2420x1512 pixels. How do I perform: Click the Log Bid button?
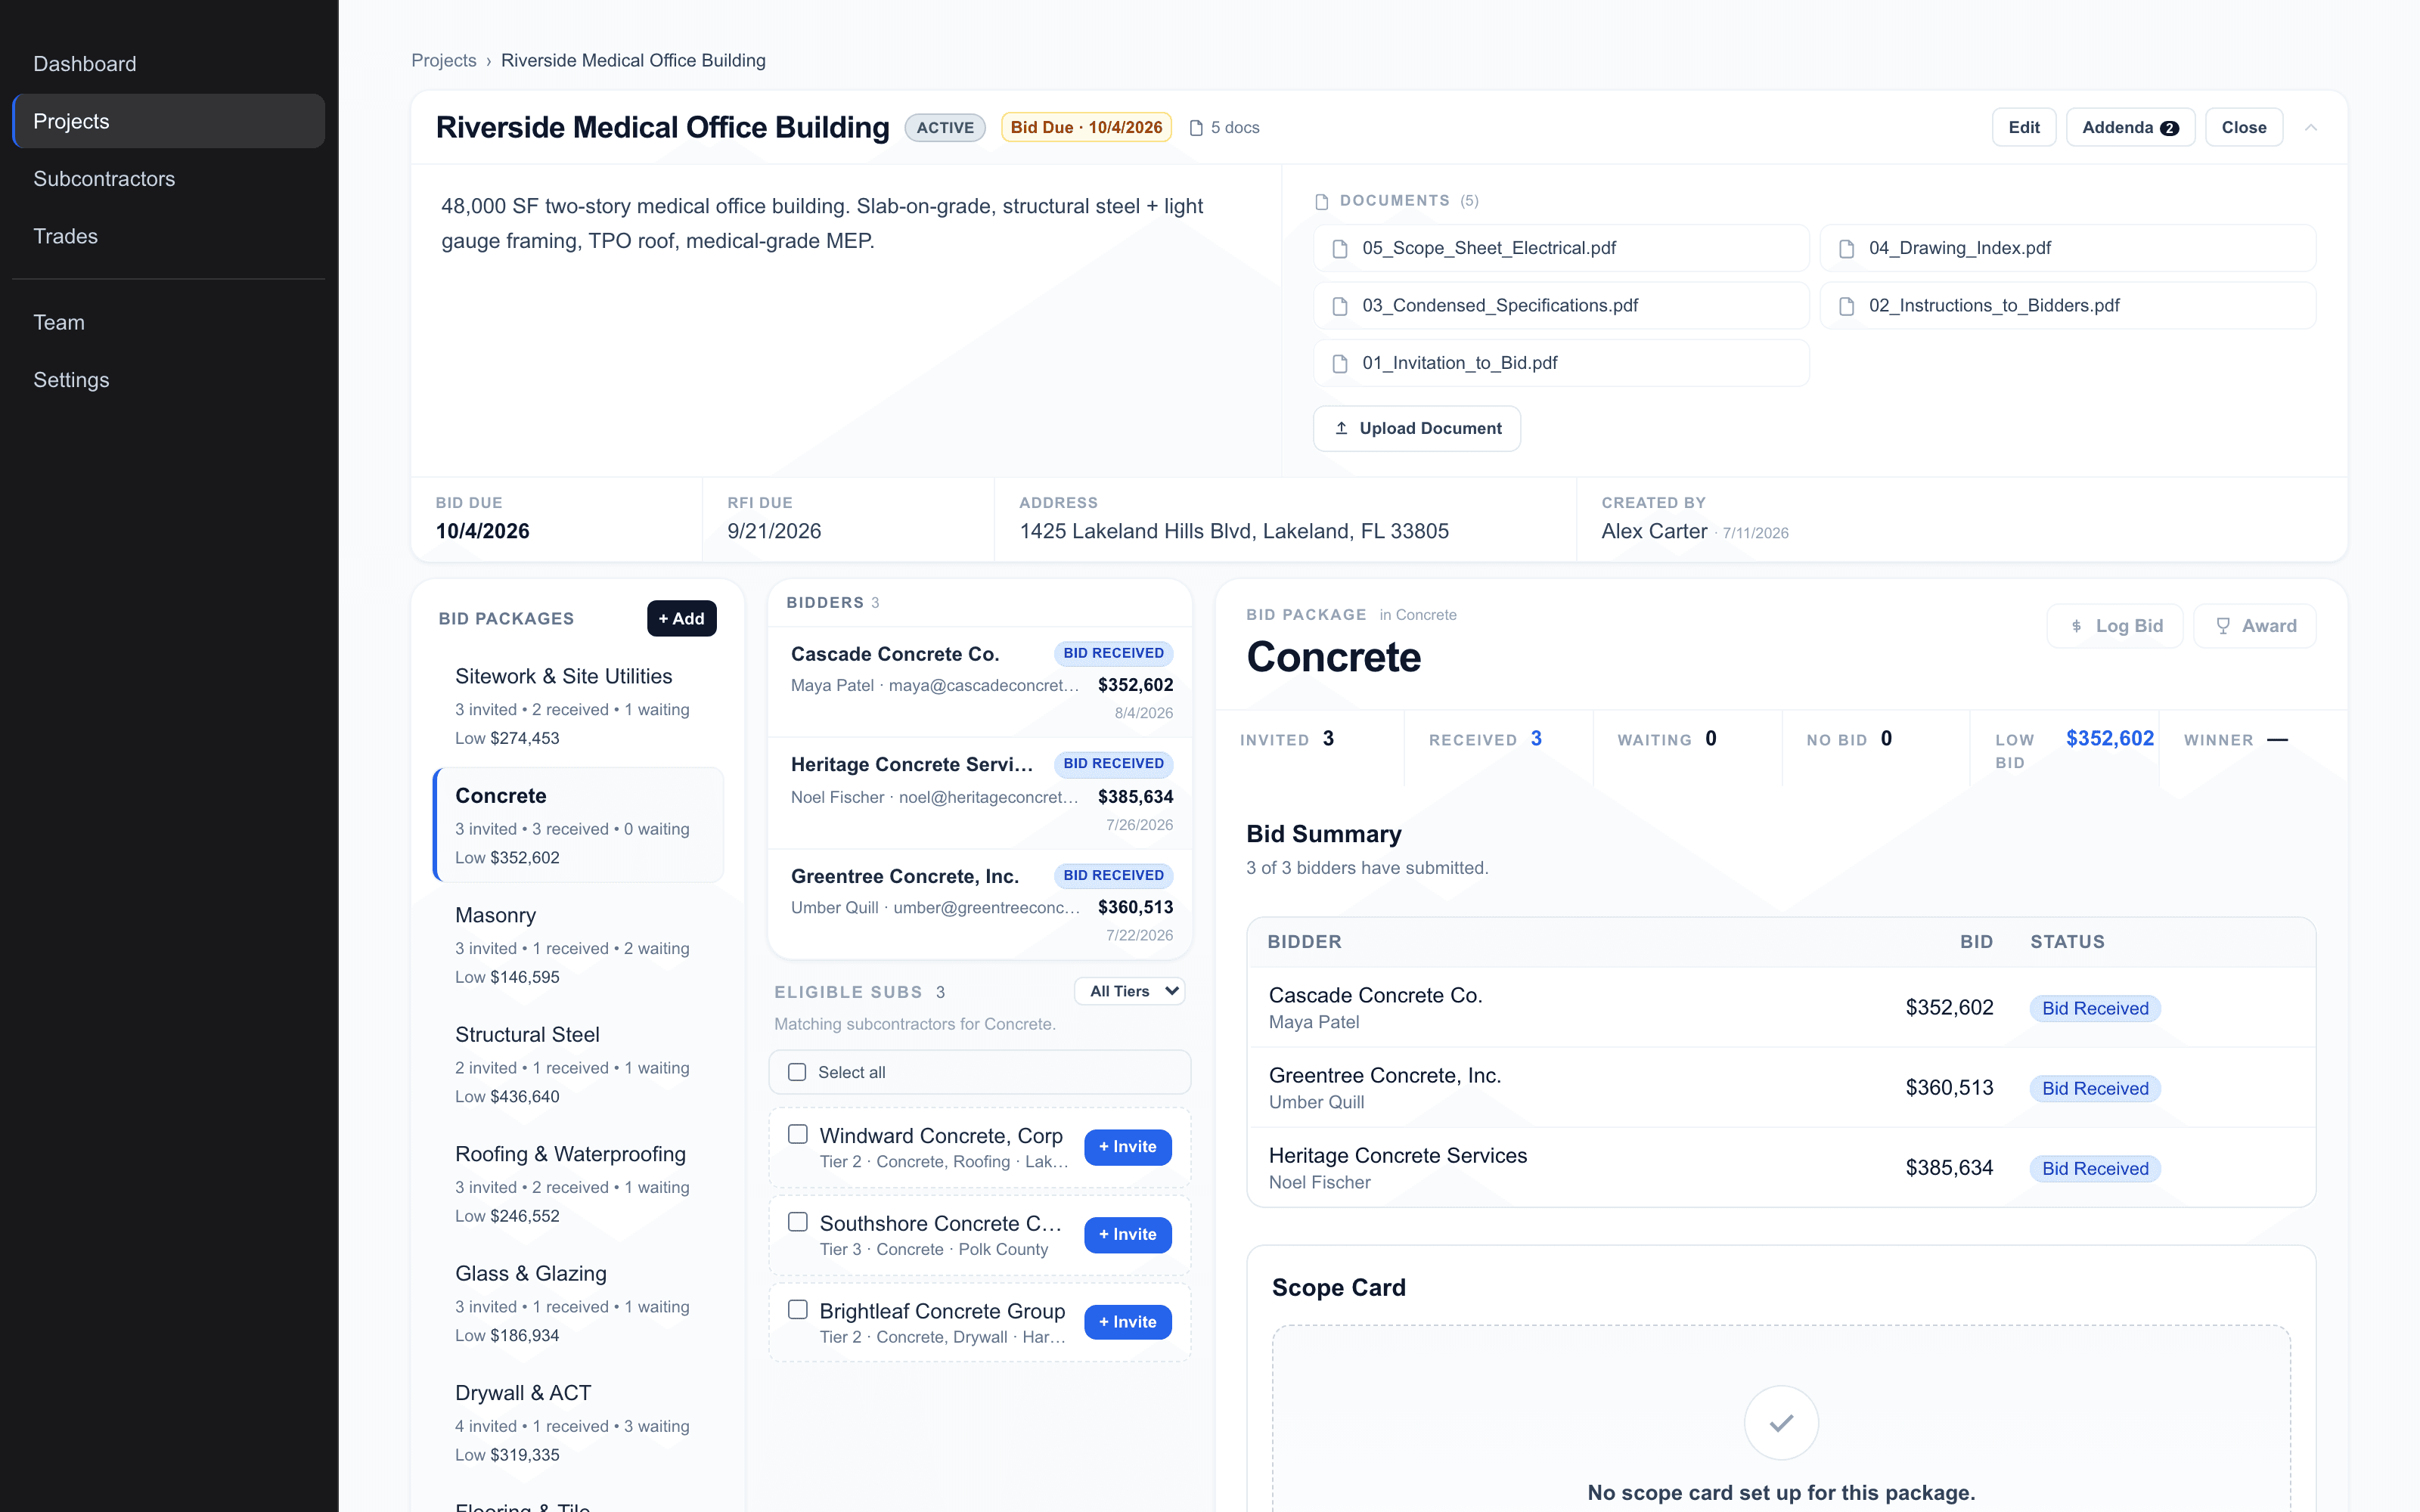click(x=2115, y=626)
